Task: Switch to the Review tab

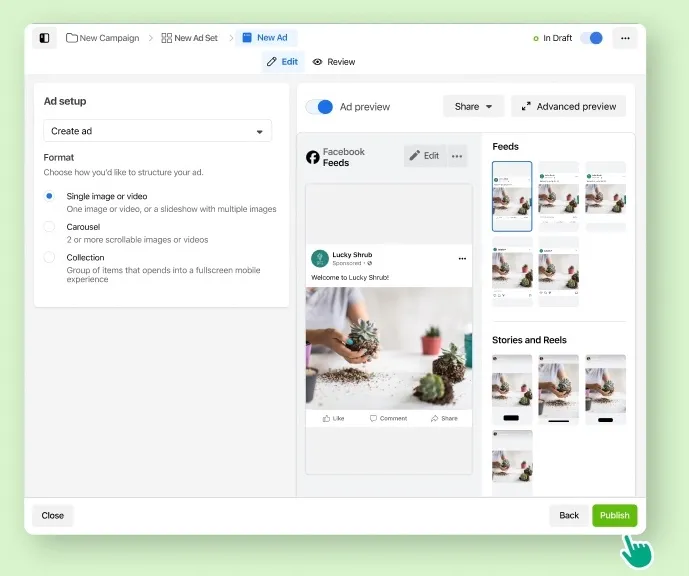Action: pyautogui.click(x=334, y=62)
